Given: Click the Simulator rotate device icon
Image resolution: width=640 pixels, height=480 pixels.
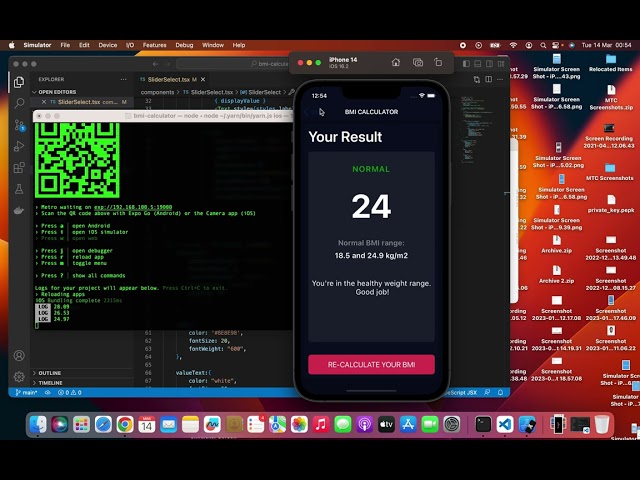Looking at the screenshot, I should coord(438,62).
